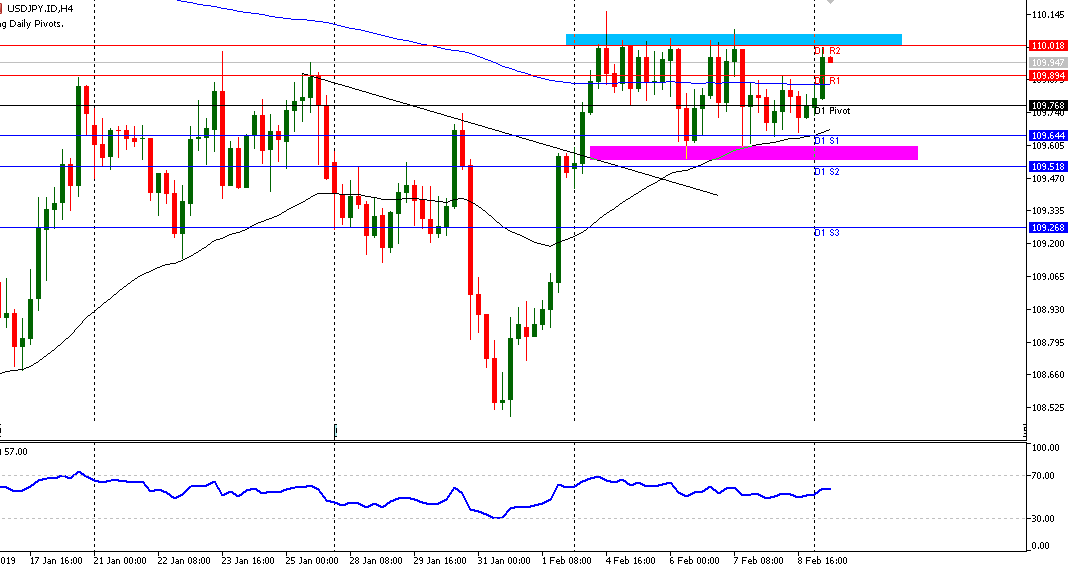Viewport: 1073px width, 571px height.
Task: Select the D1 S3 label
Action: [x=827, y=233]
